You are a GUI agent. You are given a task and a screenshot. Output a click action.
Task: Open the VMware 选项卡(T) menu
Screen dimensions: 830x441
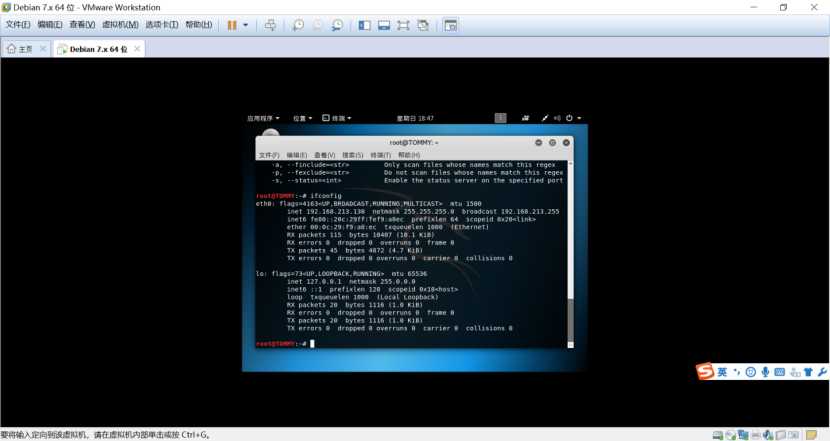[x=162, y=25]
